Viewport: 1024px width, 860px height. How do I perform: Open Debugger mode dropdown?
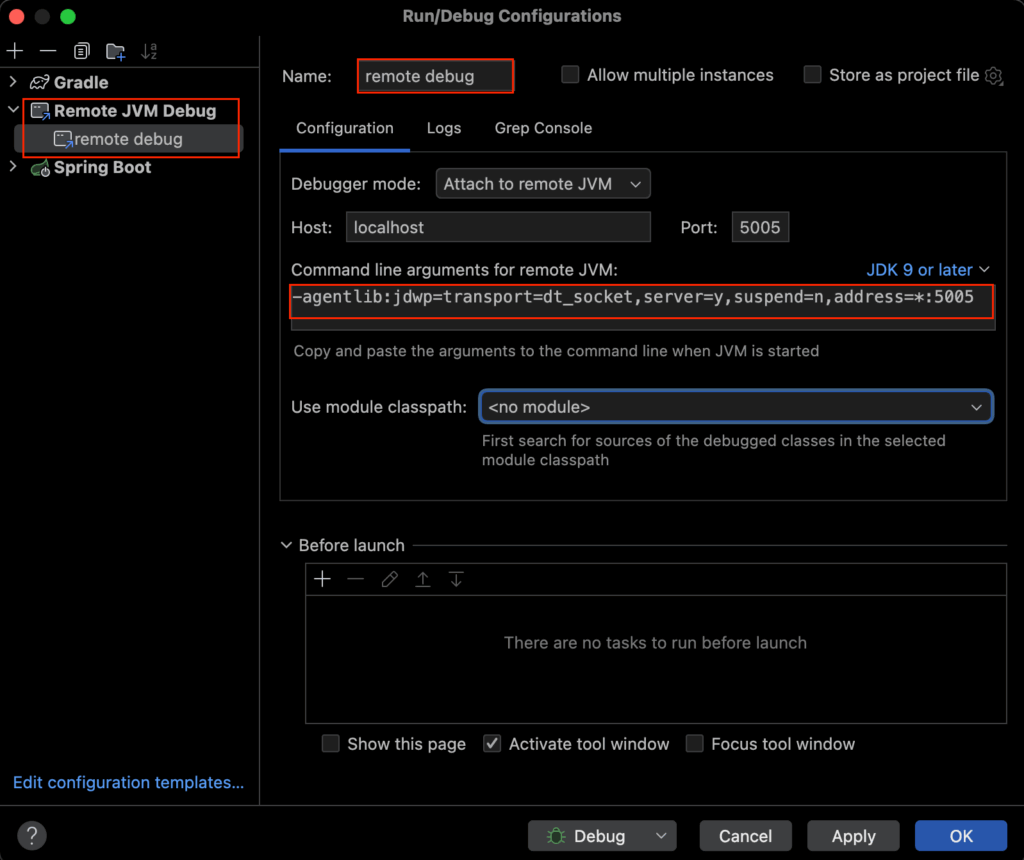(x=543, y=184)
